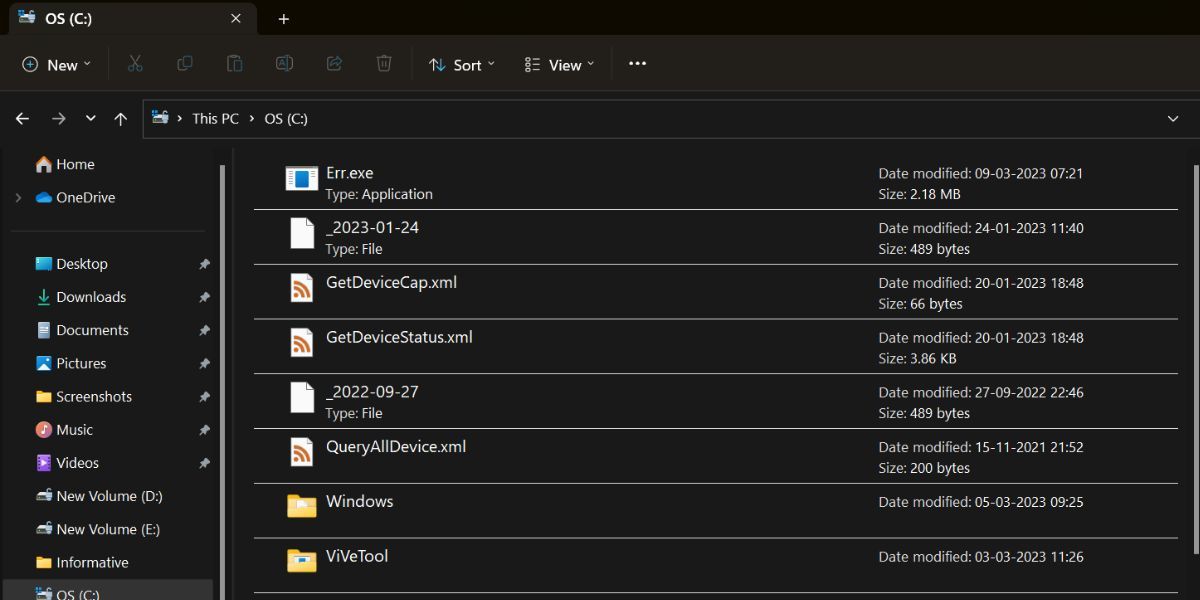This screenshot has width=1200, height=600.
Task: Open the Sort options dropdown
Action: pyautogui.click(x=462, y=64)
